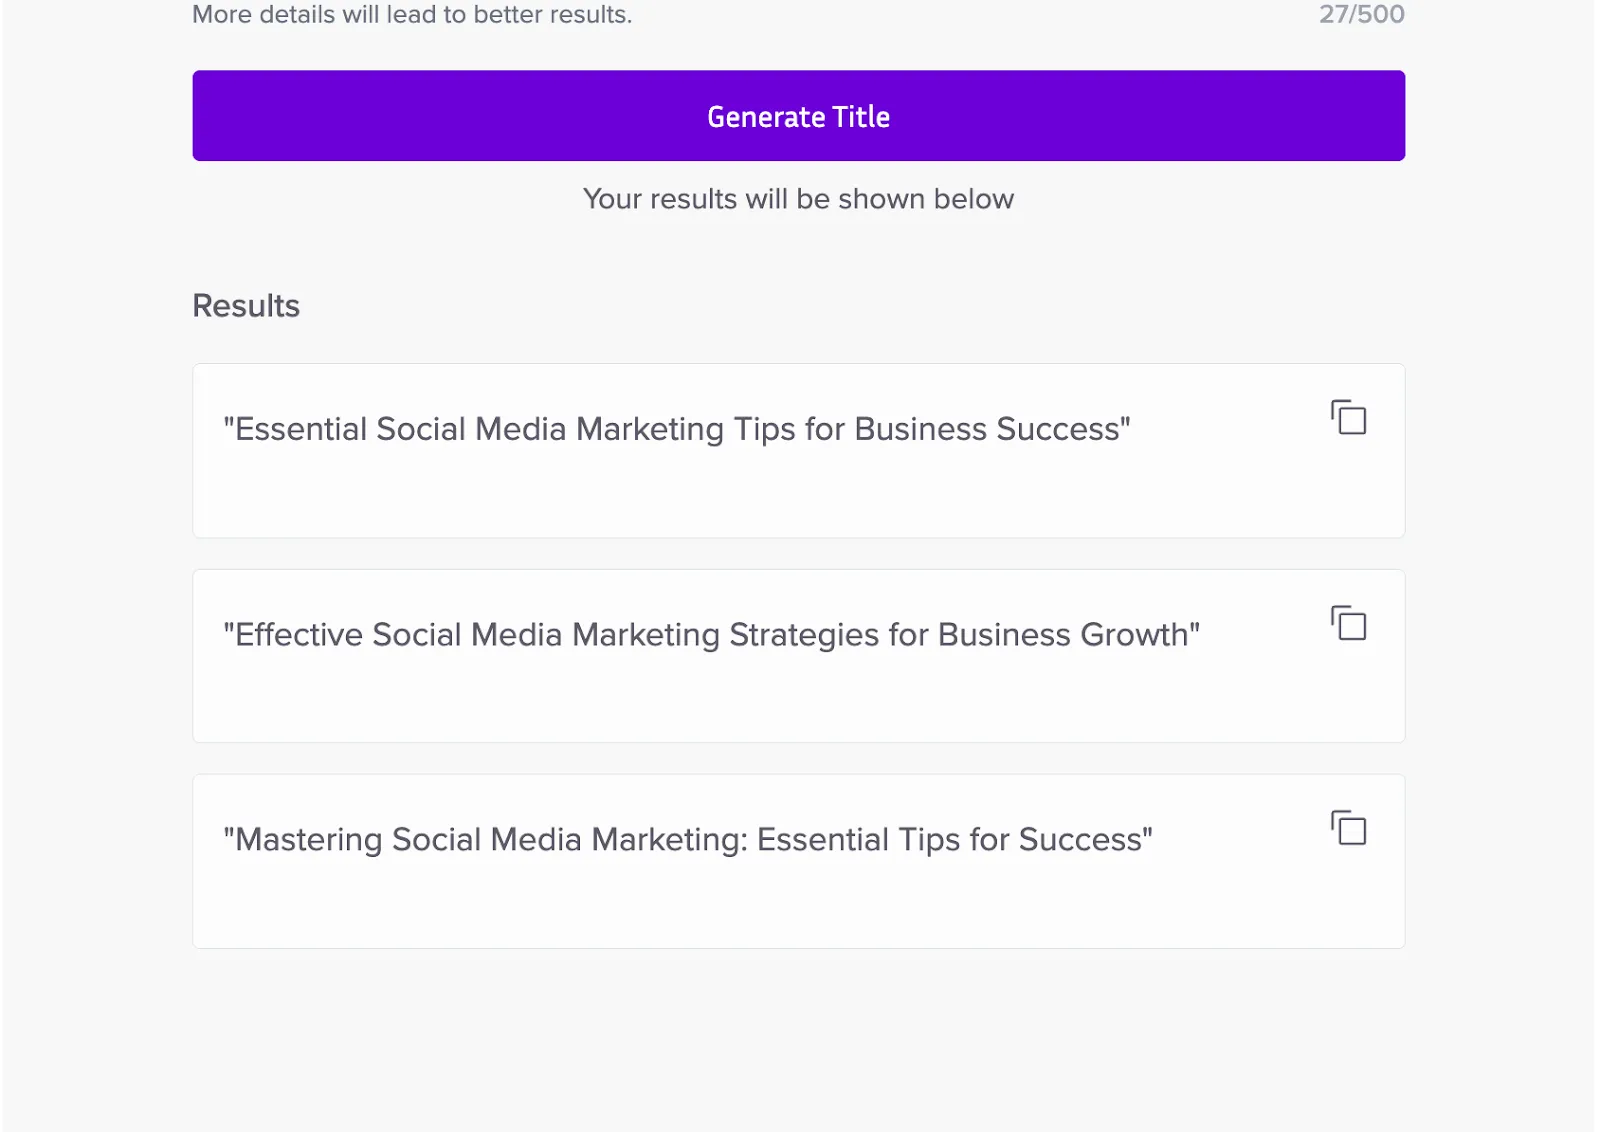
Task: Click "Your results will be shown below" message
Action: click(x=798, y=199)
